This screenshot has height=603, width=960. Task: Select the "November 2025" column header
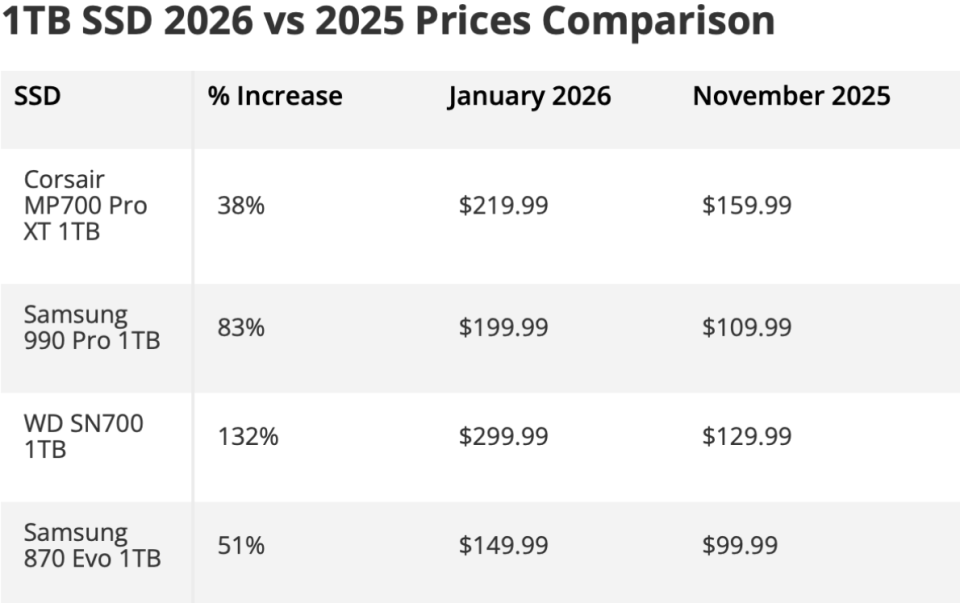[791, 96]
